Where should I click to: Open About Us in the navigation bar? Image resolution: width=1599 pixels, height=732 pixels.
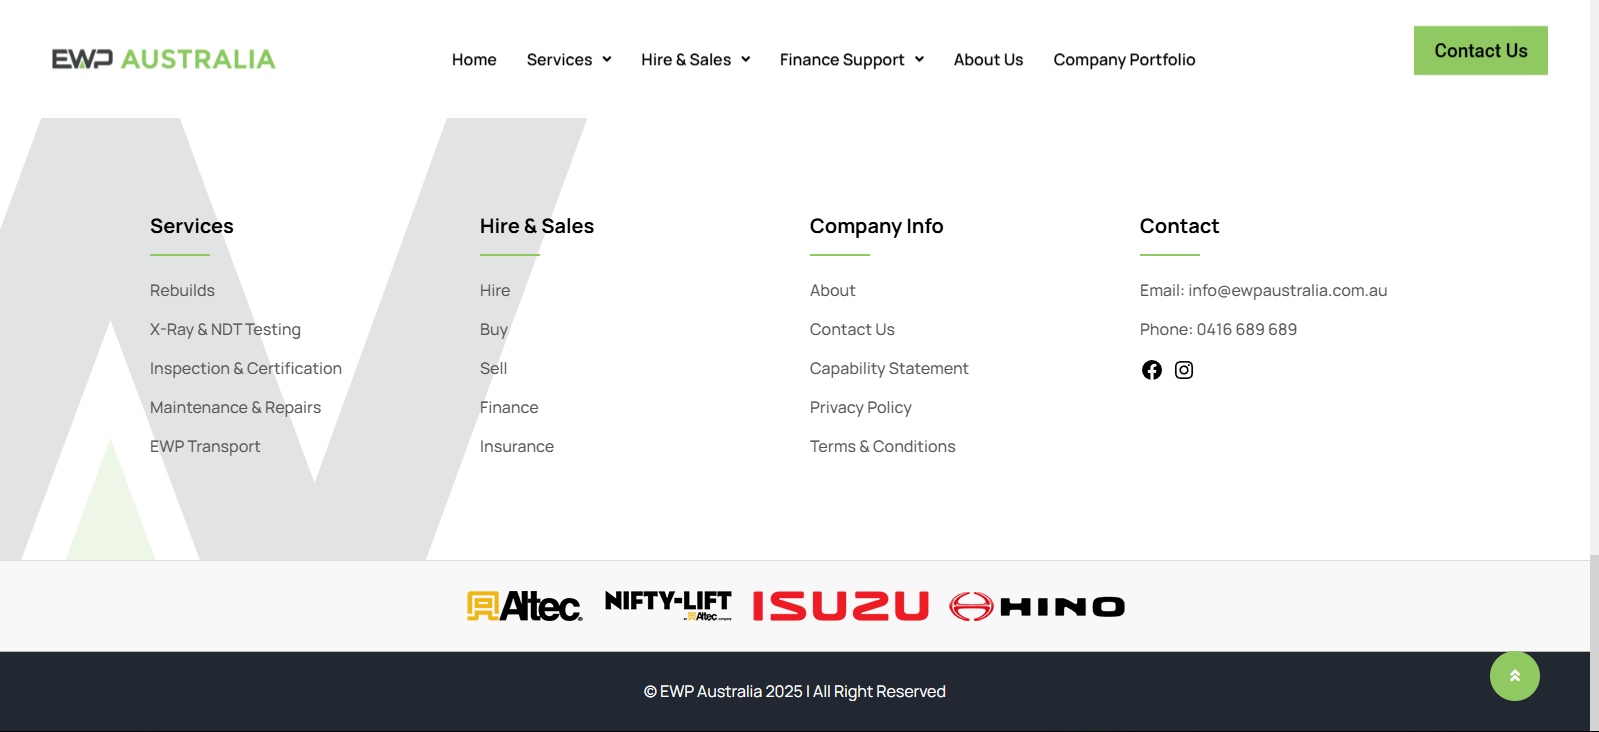pos(988,60)
